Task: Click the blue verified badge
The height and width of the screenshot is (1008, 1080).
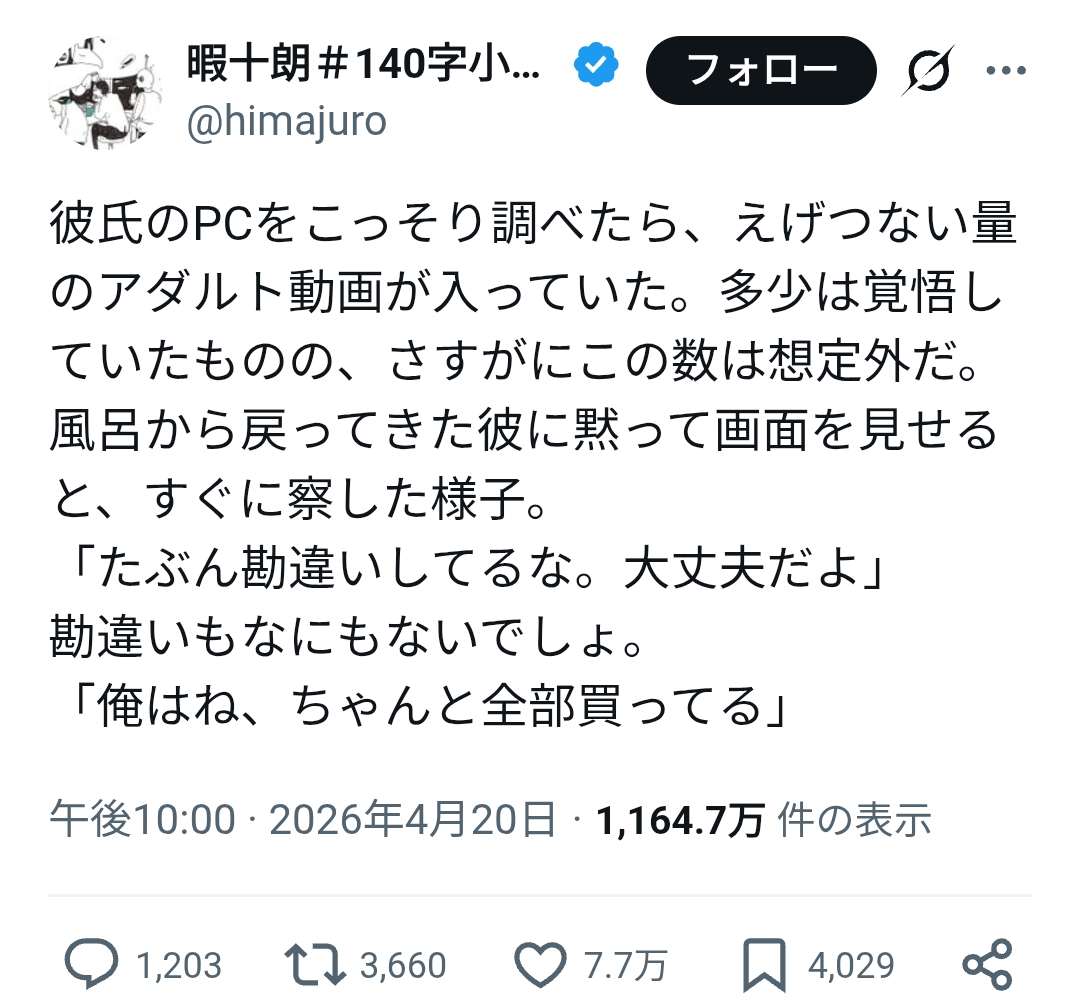Action: pyautogui.click(x=598, y=68)
